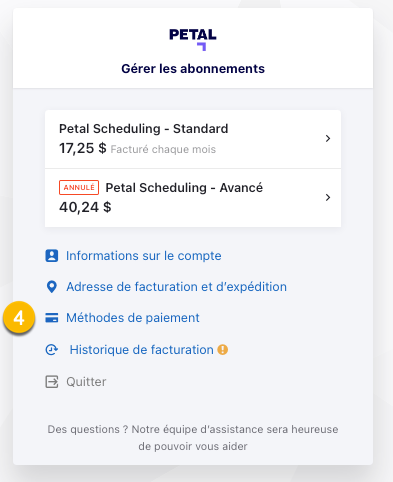The height and width of the screenshot is (482, 393).
Task: Click the location pin address icon
Action: point(52,287)
